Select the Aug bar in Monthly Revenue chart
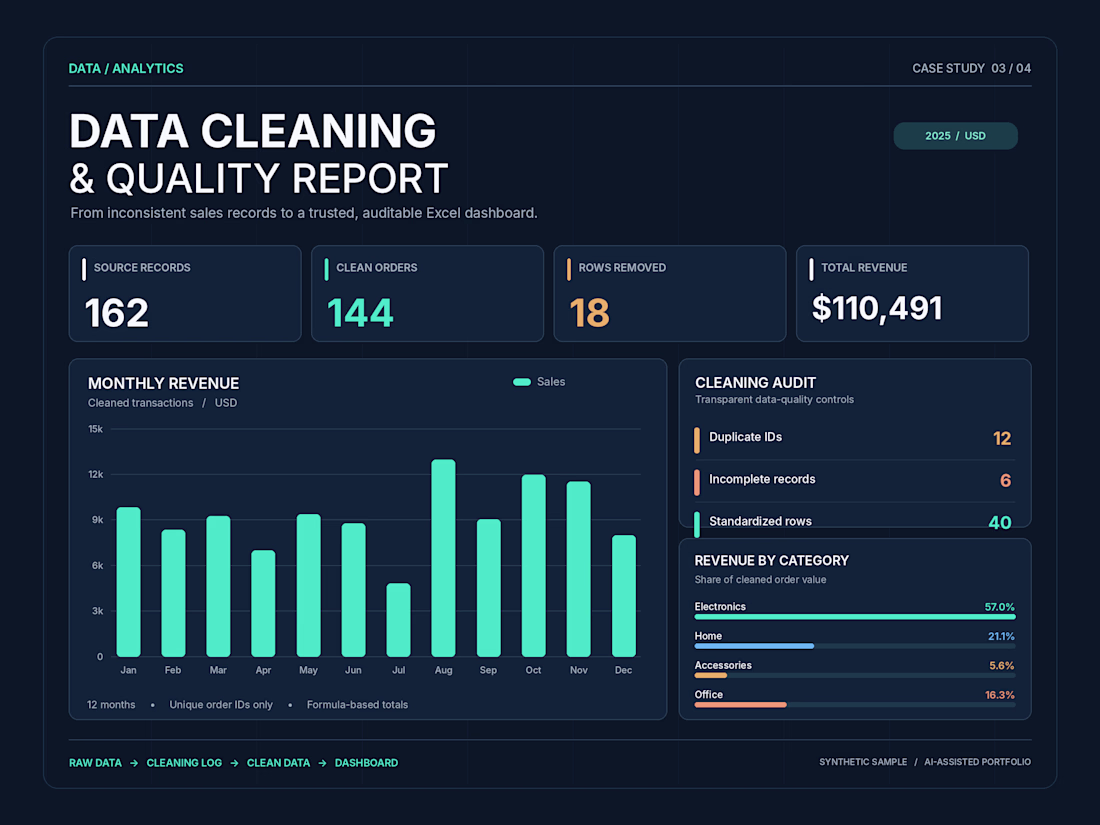Screen dimensions: 1100x825 click(443, 558)
